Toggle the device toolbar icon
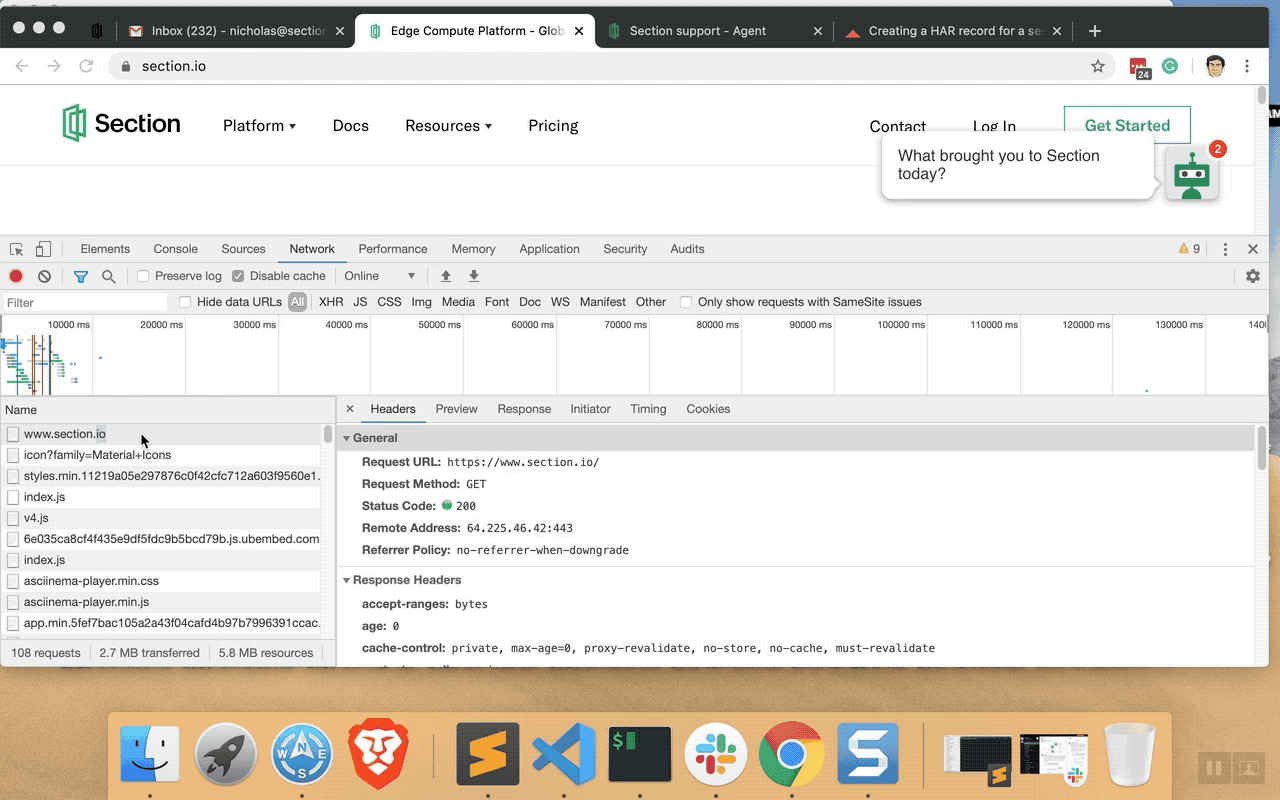The height and width of the screenshot is (800, 1280). coord(43,249)
